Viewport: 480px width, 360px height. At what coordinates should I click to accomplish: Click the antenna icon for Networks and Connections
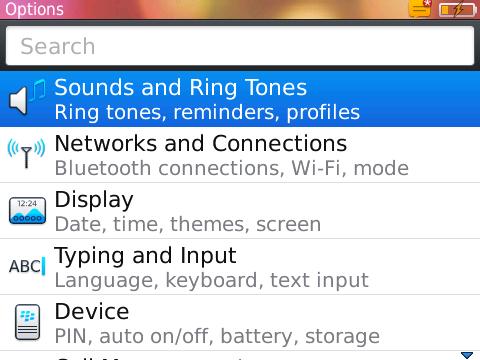click(26, 153)
